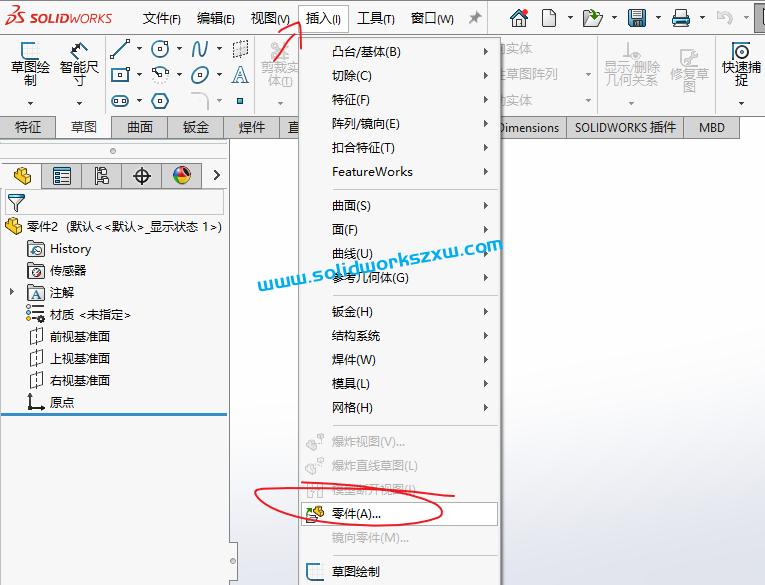Click the Quick Snaps (快速捕捉) tool

(x=741, y=64)
